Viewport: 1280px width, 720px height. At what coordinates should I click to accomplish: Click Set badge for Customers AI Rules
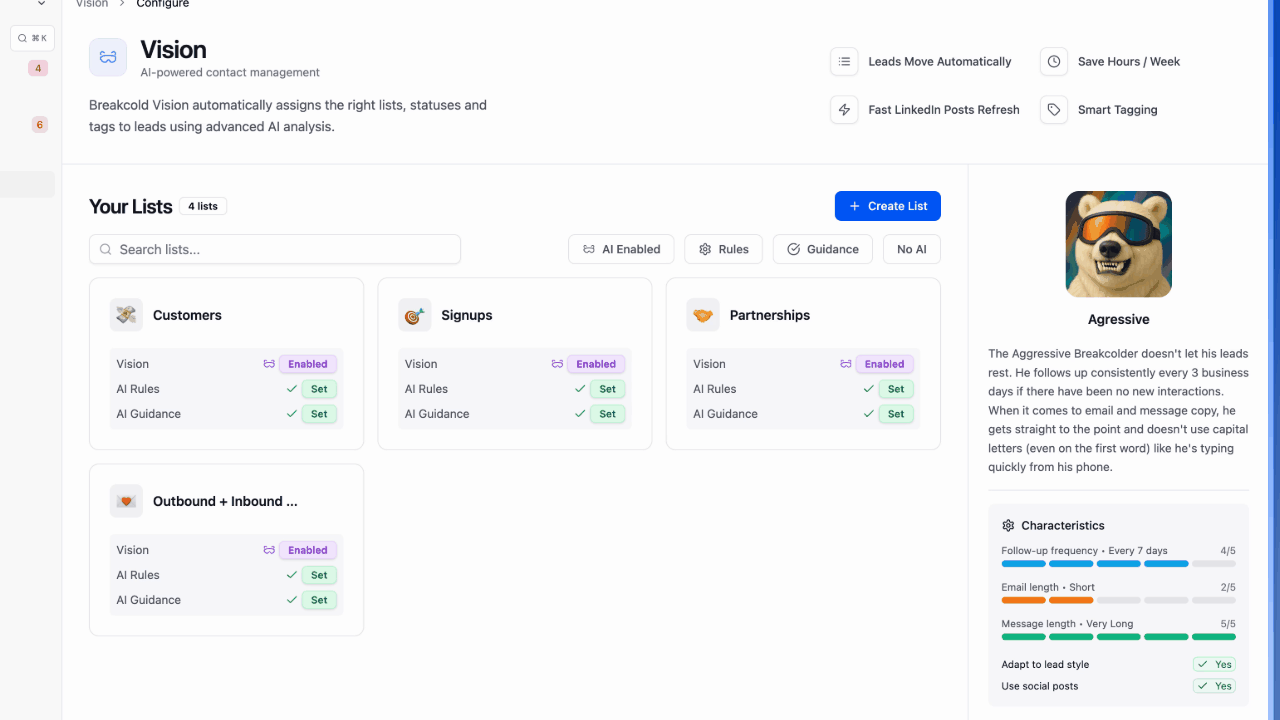(x=319, y=389)
